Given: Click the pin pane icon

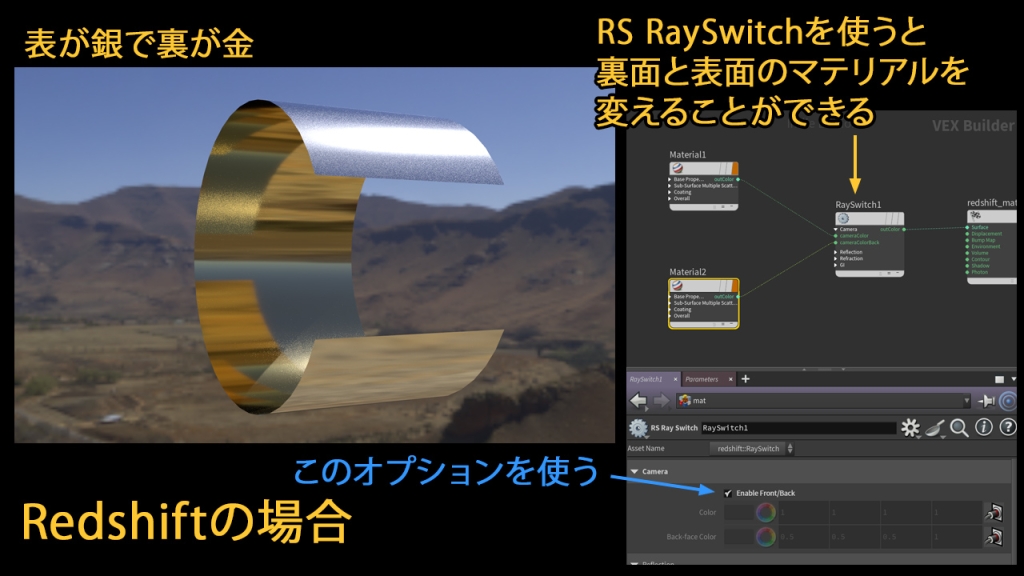Looking at the screenshot, I should click(x=986, y=401).
